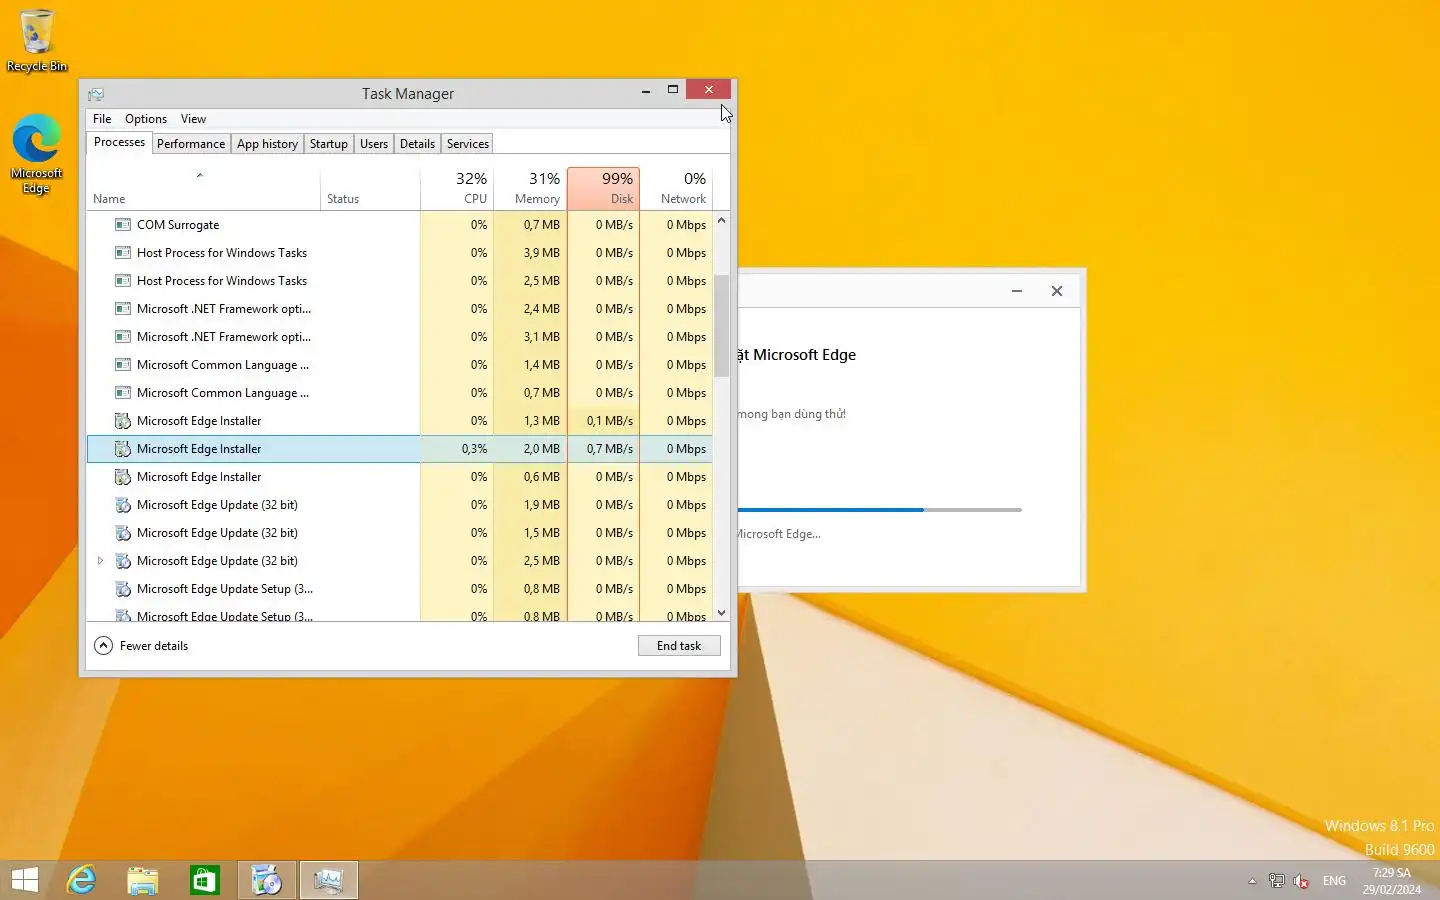The width and height of the screenshot is (1440, 900).
Task: Switch to the Edge installer taskbar item
Action: coord(267,880)
